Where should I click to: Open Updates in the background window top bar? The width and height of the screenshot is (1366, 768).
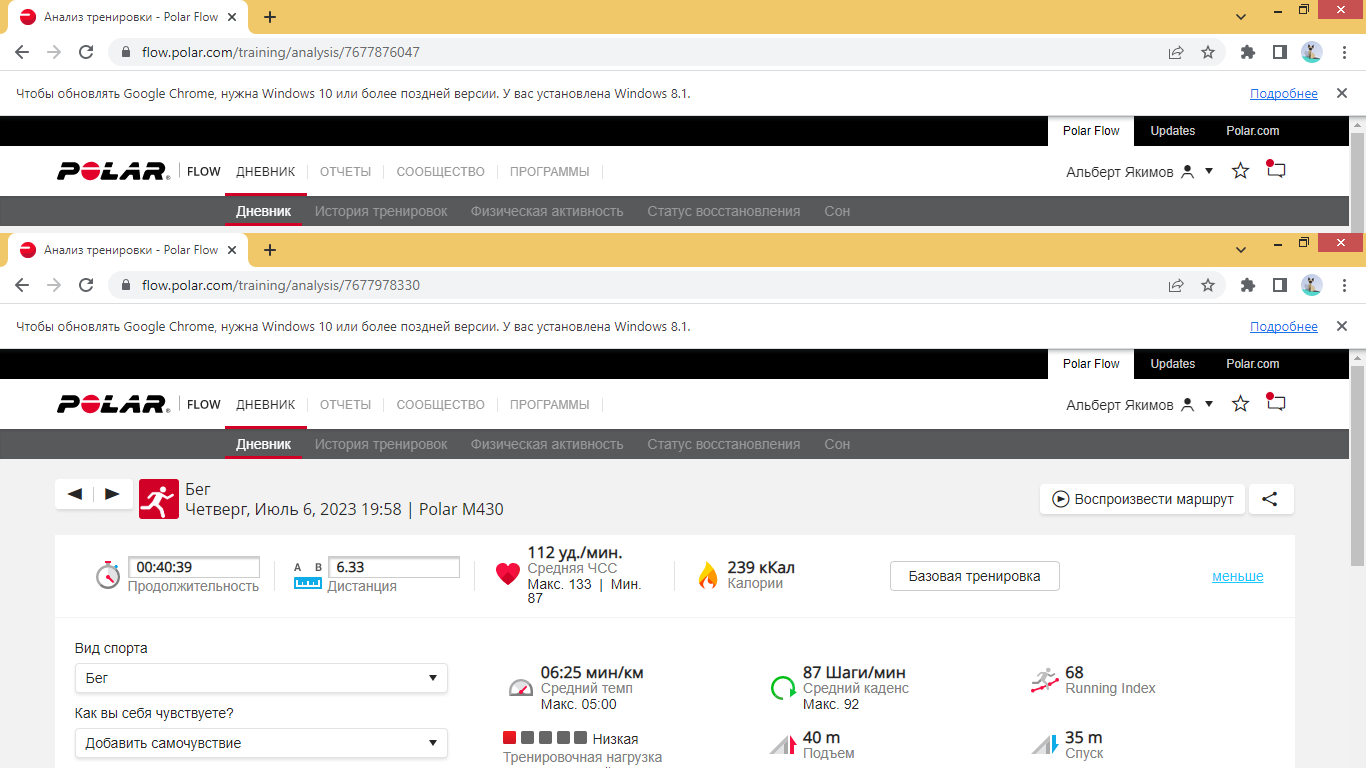(1173, 131)
